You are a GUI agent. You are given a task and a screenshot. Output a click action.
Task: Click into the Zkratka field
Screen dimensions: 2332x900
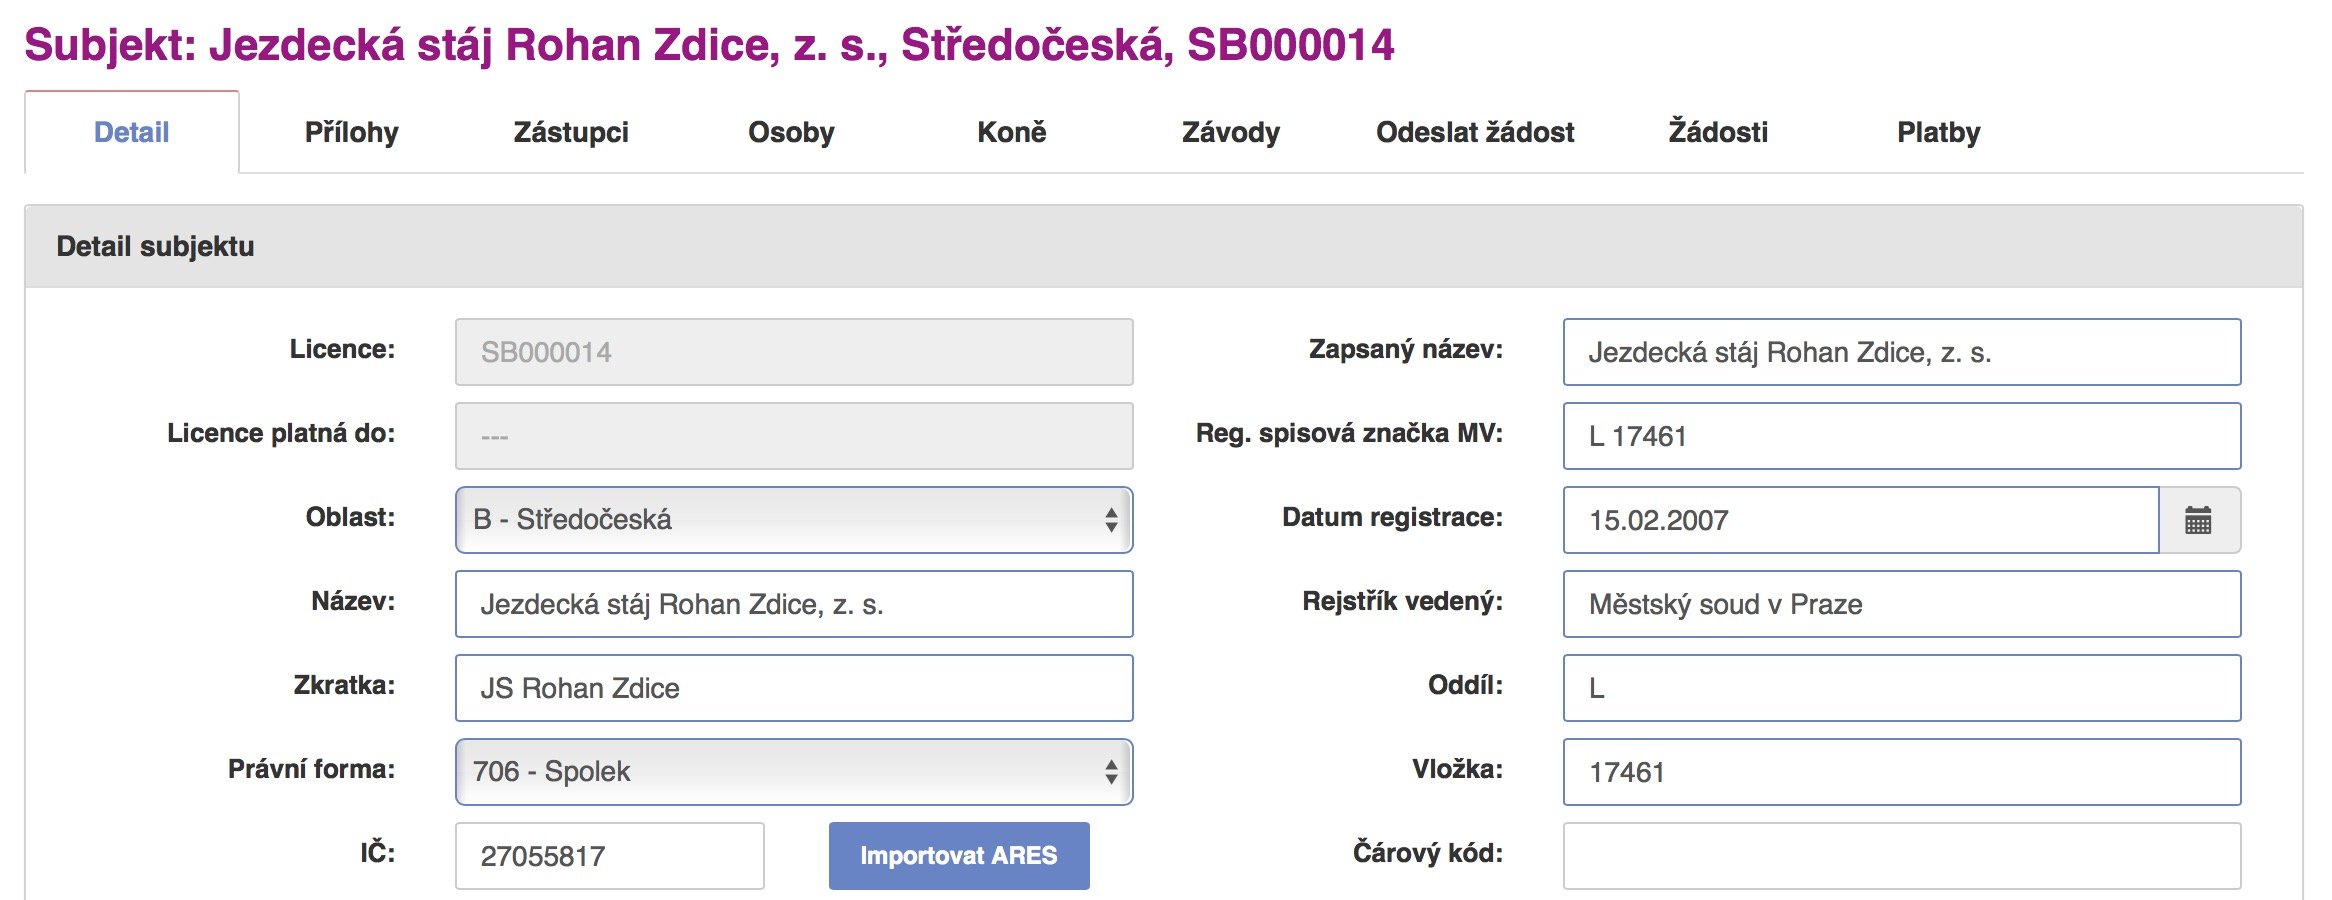793,688
